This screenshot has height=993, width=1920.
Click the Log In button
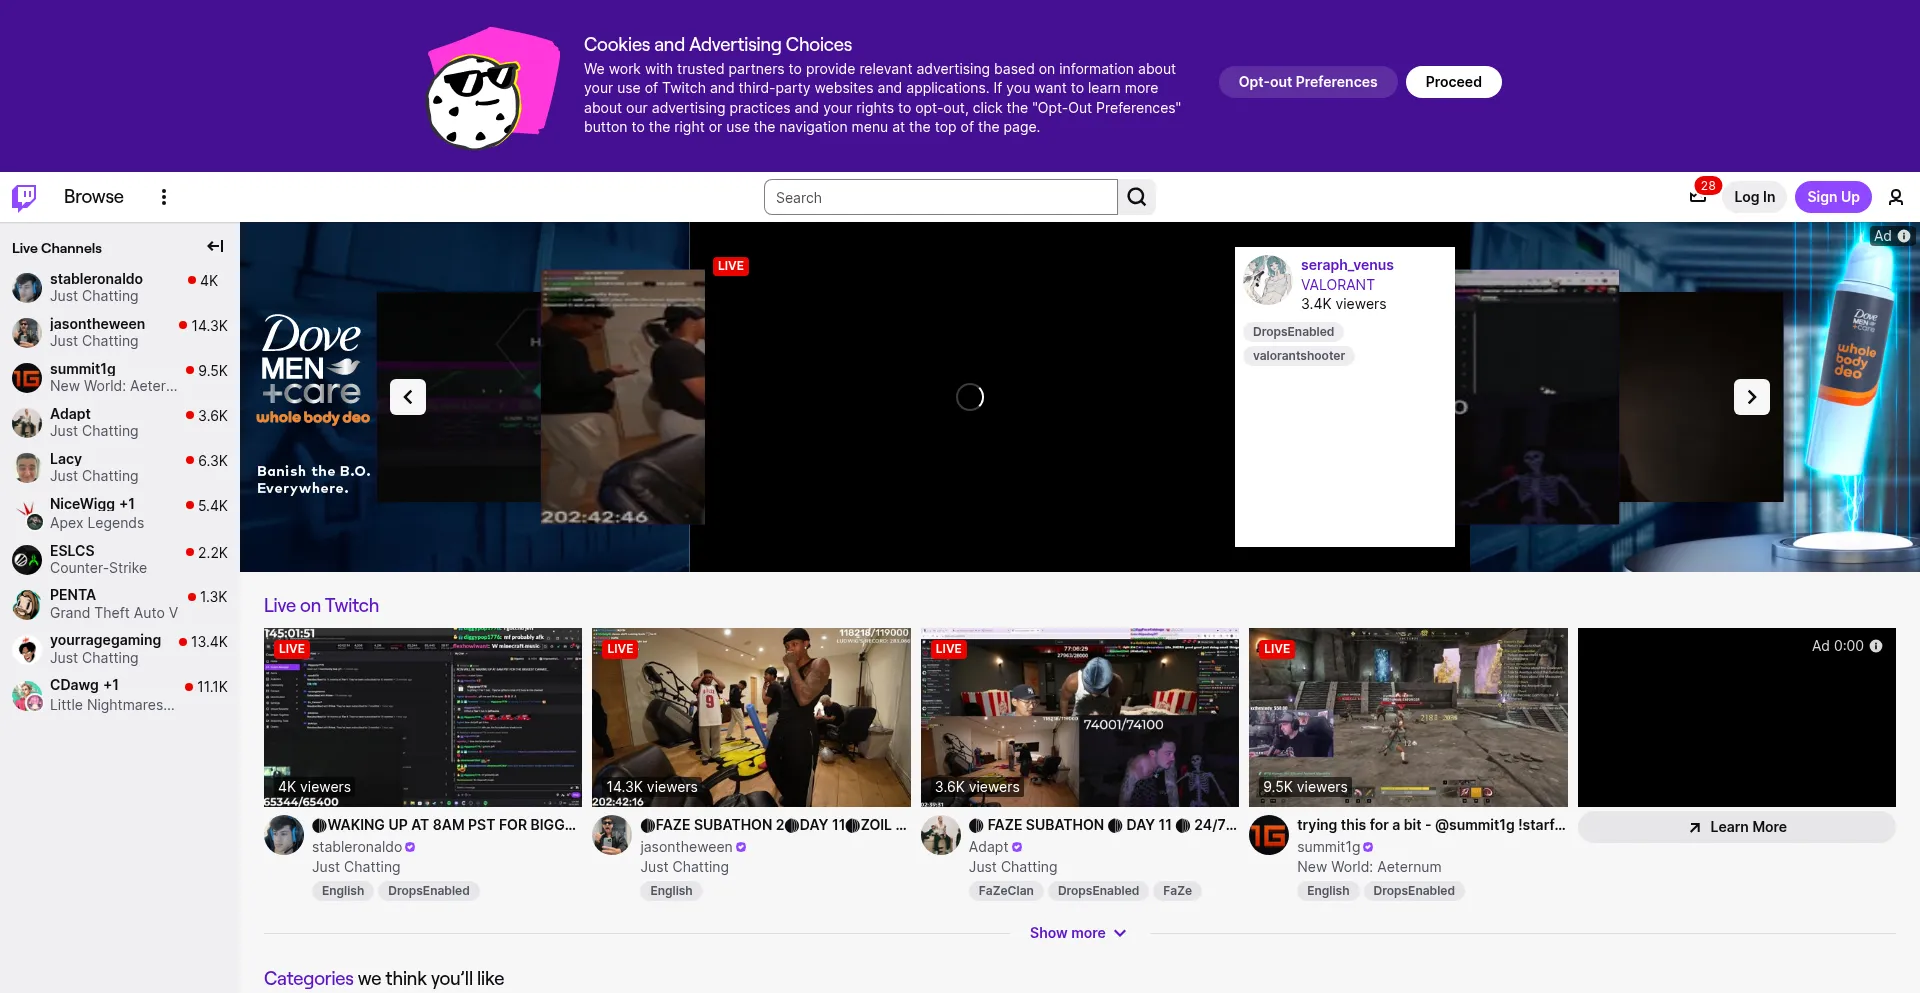1754,197
